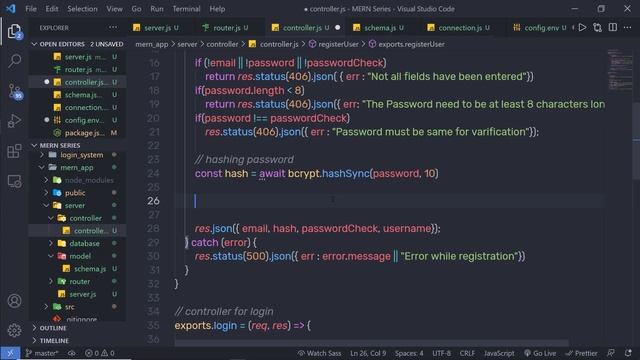Click master branch in status bar

pos(42,353)
